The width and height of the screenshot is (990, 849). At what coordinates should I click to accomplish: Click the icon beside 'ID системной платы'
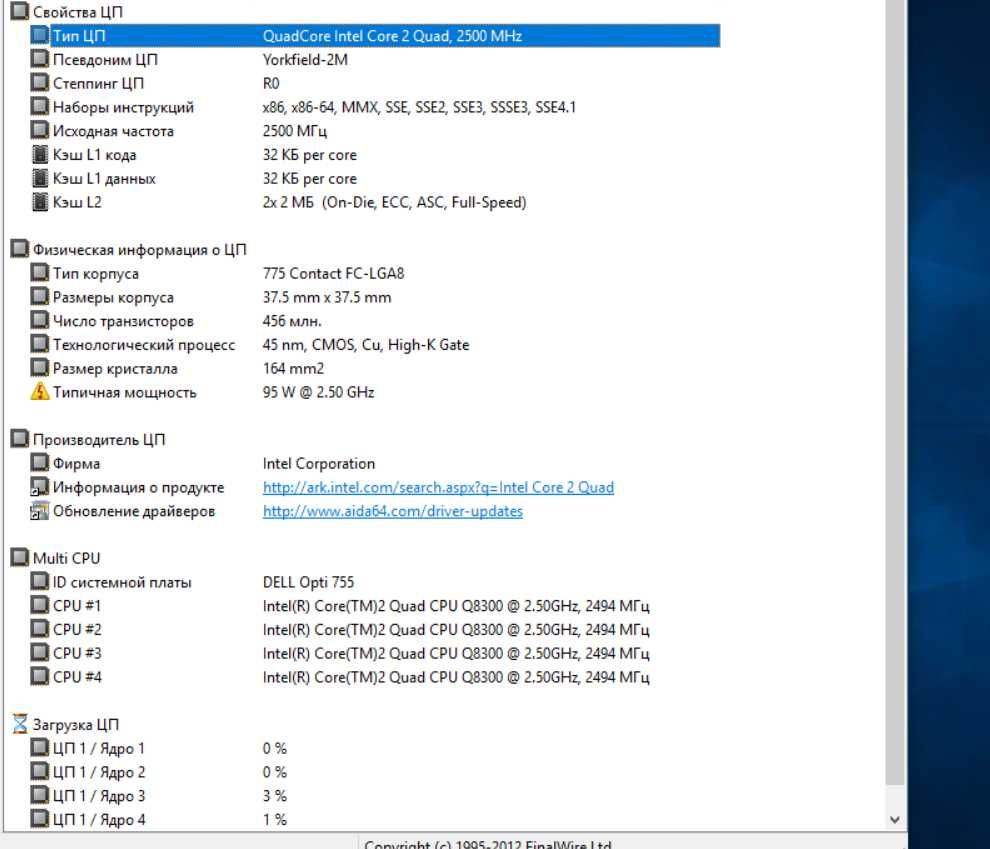coord(40,581)
